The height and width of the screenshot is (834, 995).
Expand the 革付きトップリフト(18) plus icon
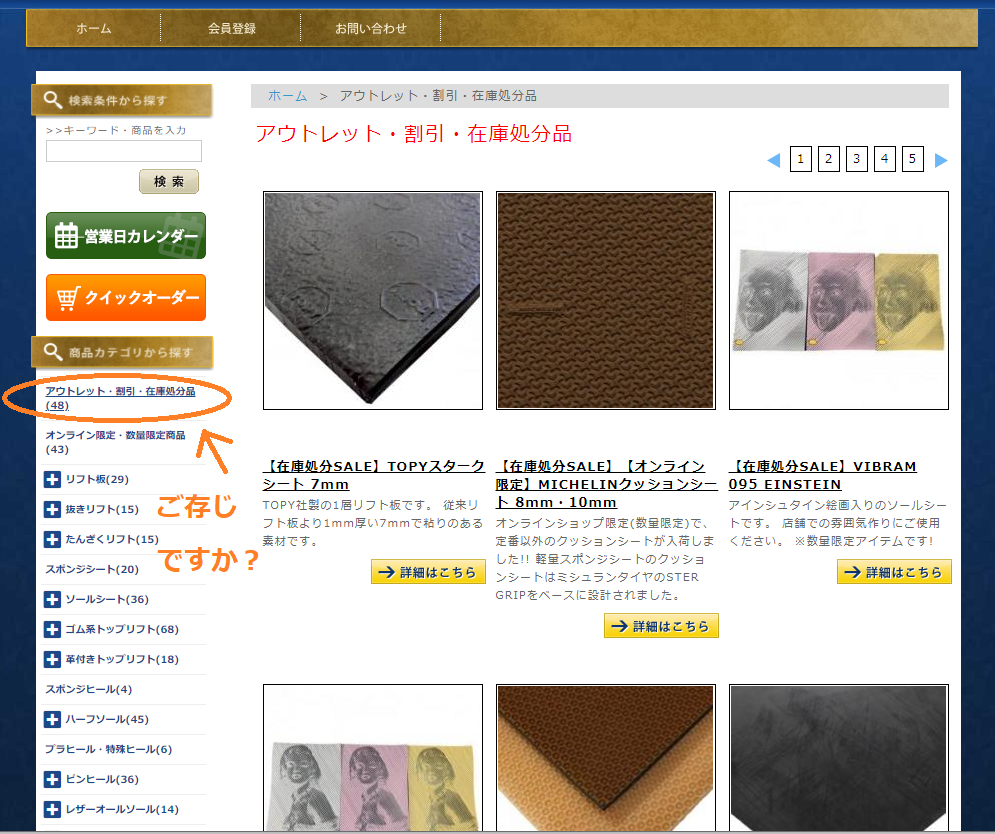pyautogui.click(x=52, y=659)
